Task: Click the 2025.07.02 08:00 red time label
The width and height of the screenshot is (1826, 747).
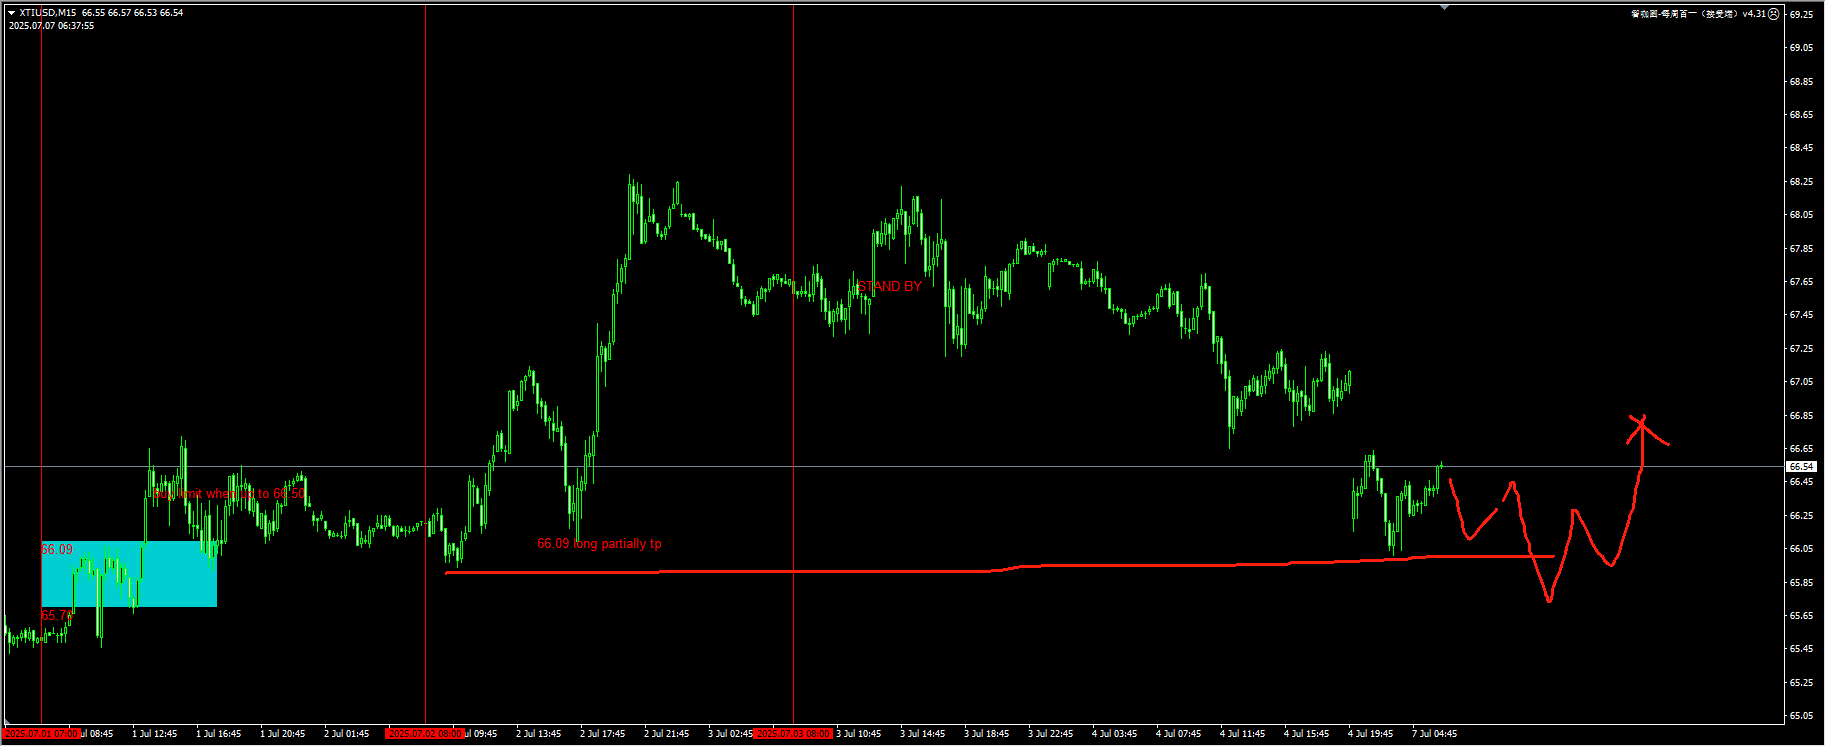Action: (x=425, y=734)
